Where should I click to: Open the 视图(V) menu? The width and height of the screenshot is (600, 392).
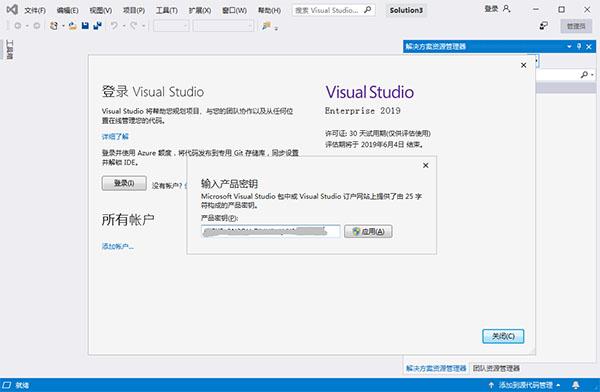click(x=101, y=10)
